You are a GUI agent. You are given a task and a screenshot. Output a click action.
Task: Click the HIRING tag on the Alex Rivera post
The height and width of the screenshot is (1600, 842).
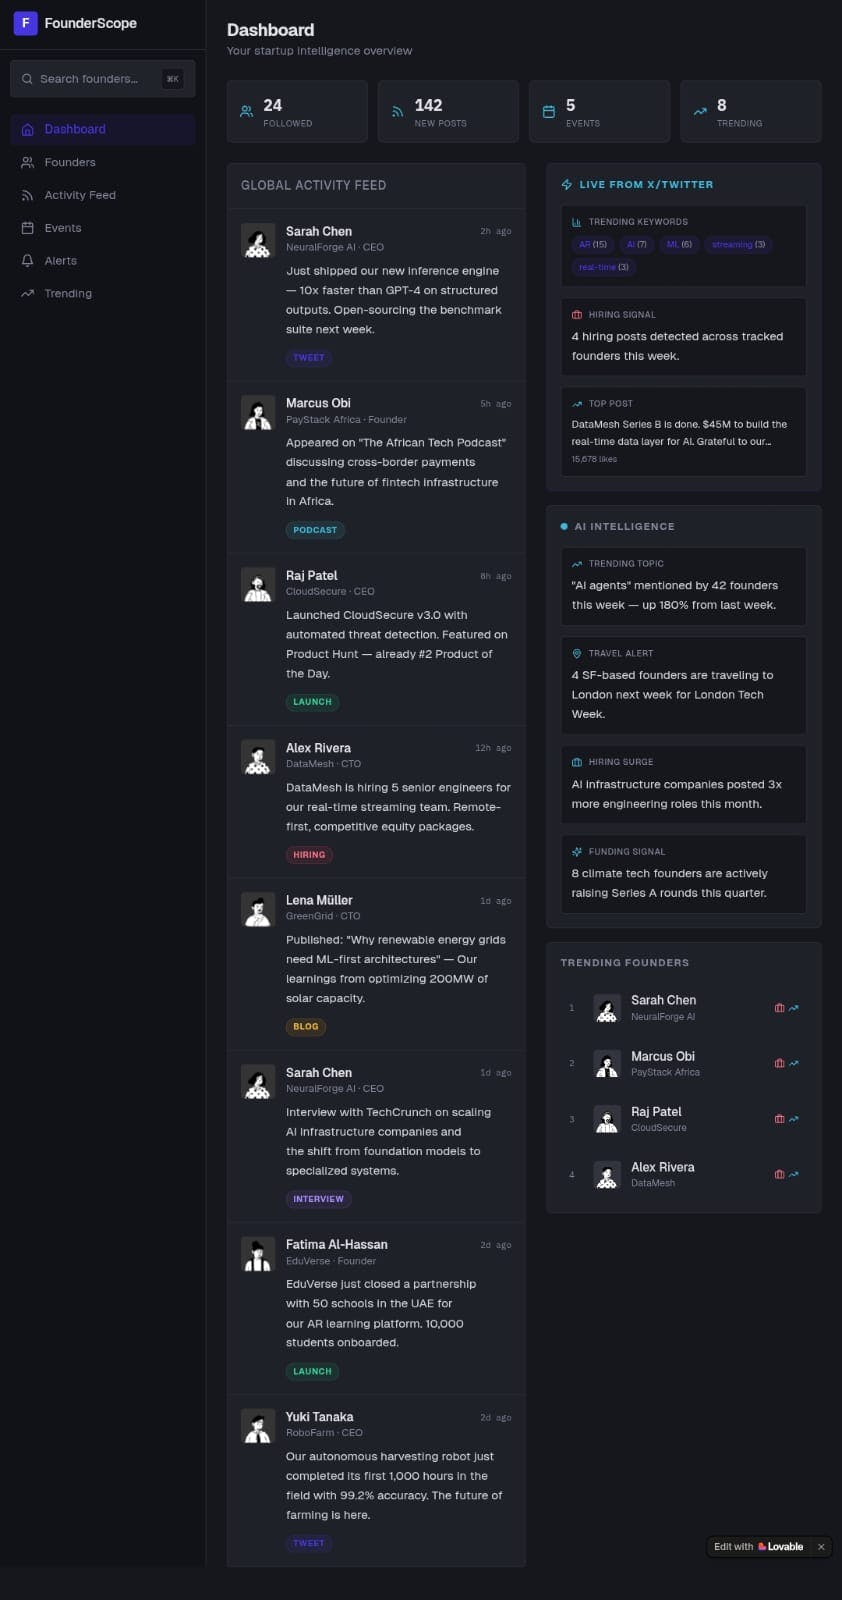(x=309, y=855)
